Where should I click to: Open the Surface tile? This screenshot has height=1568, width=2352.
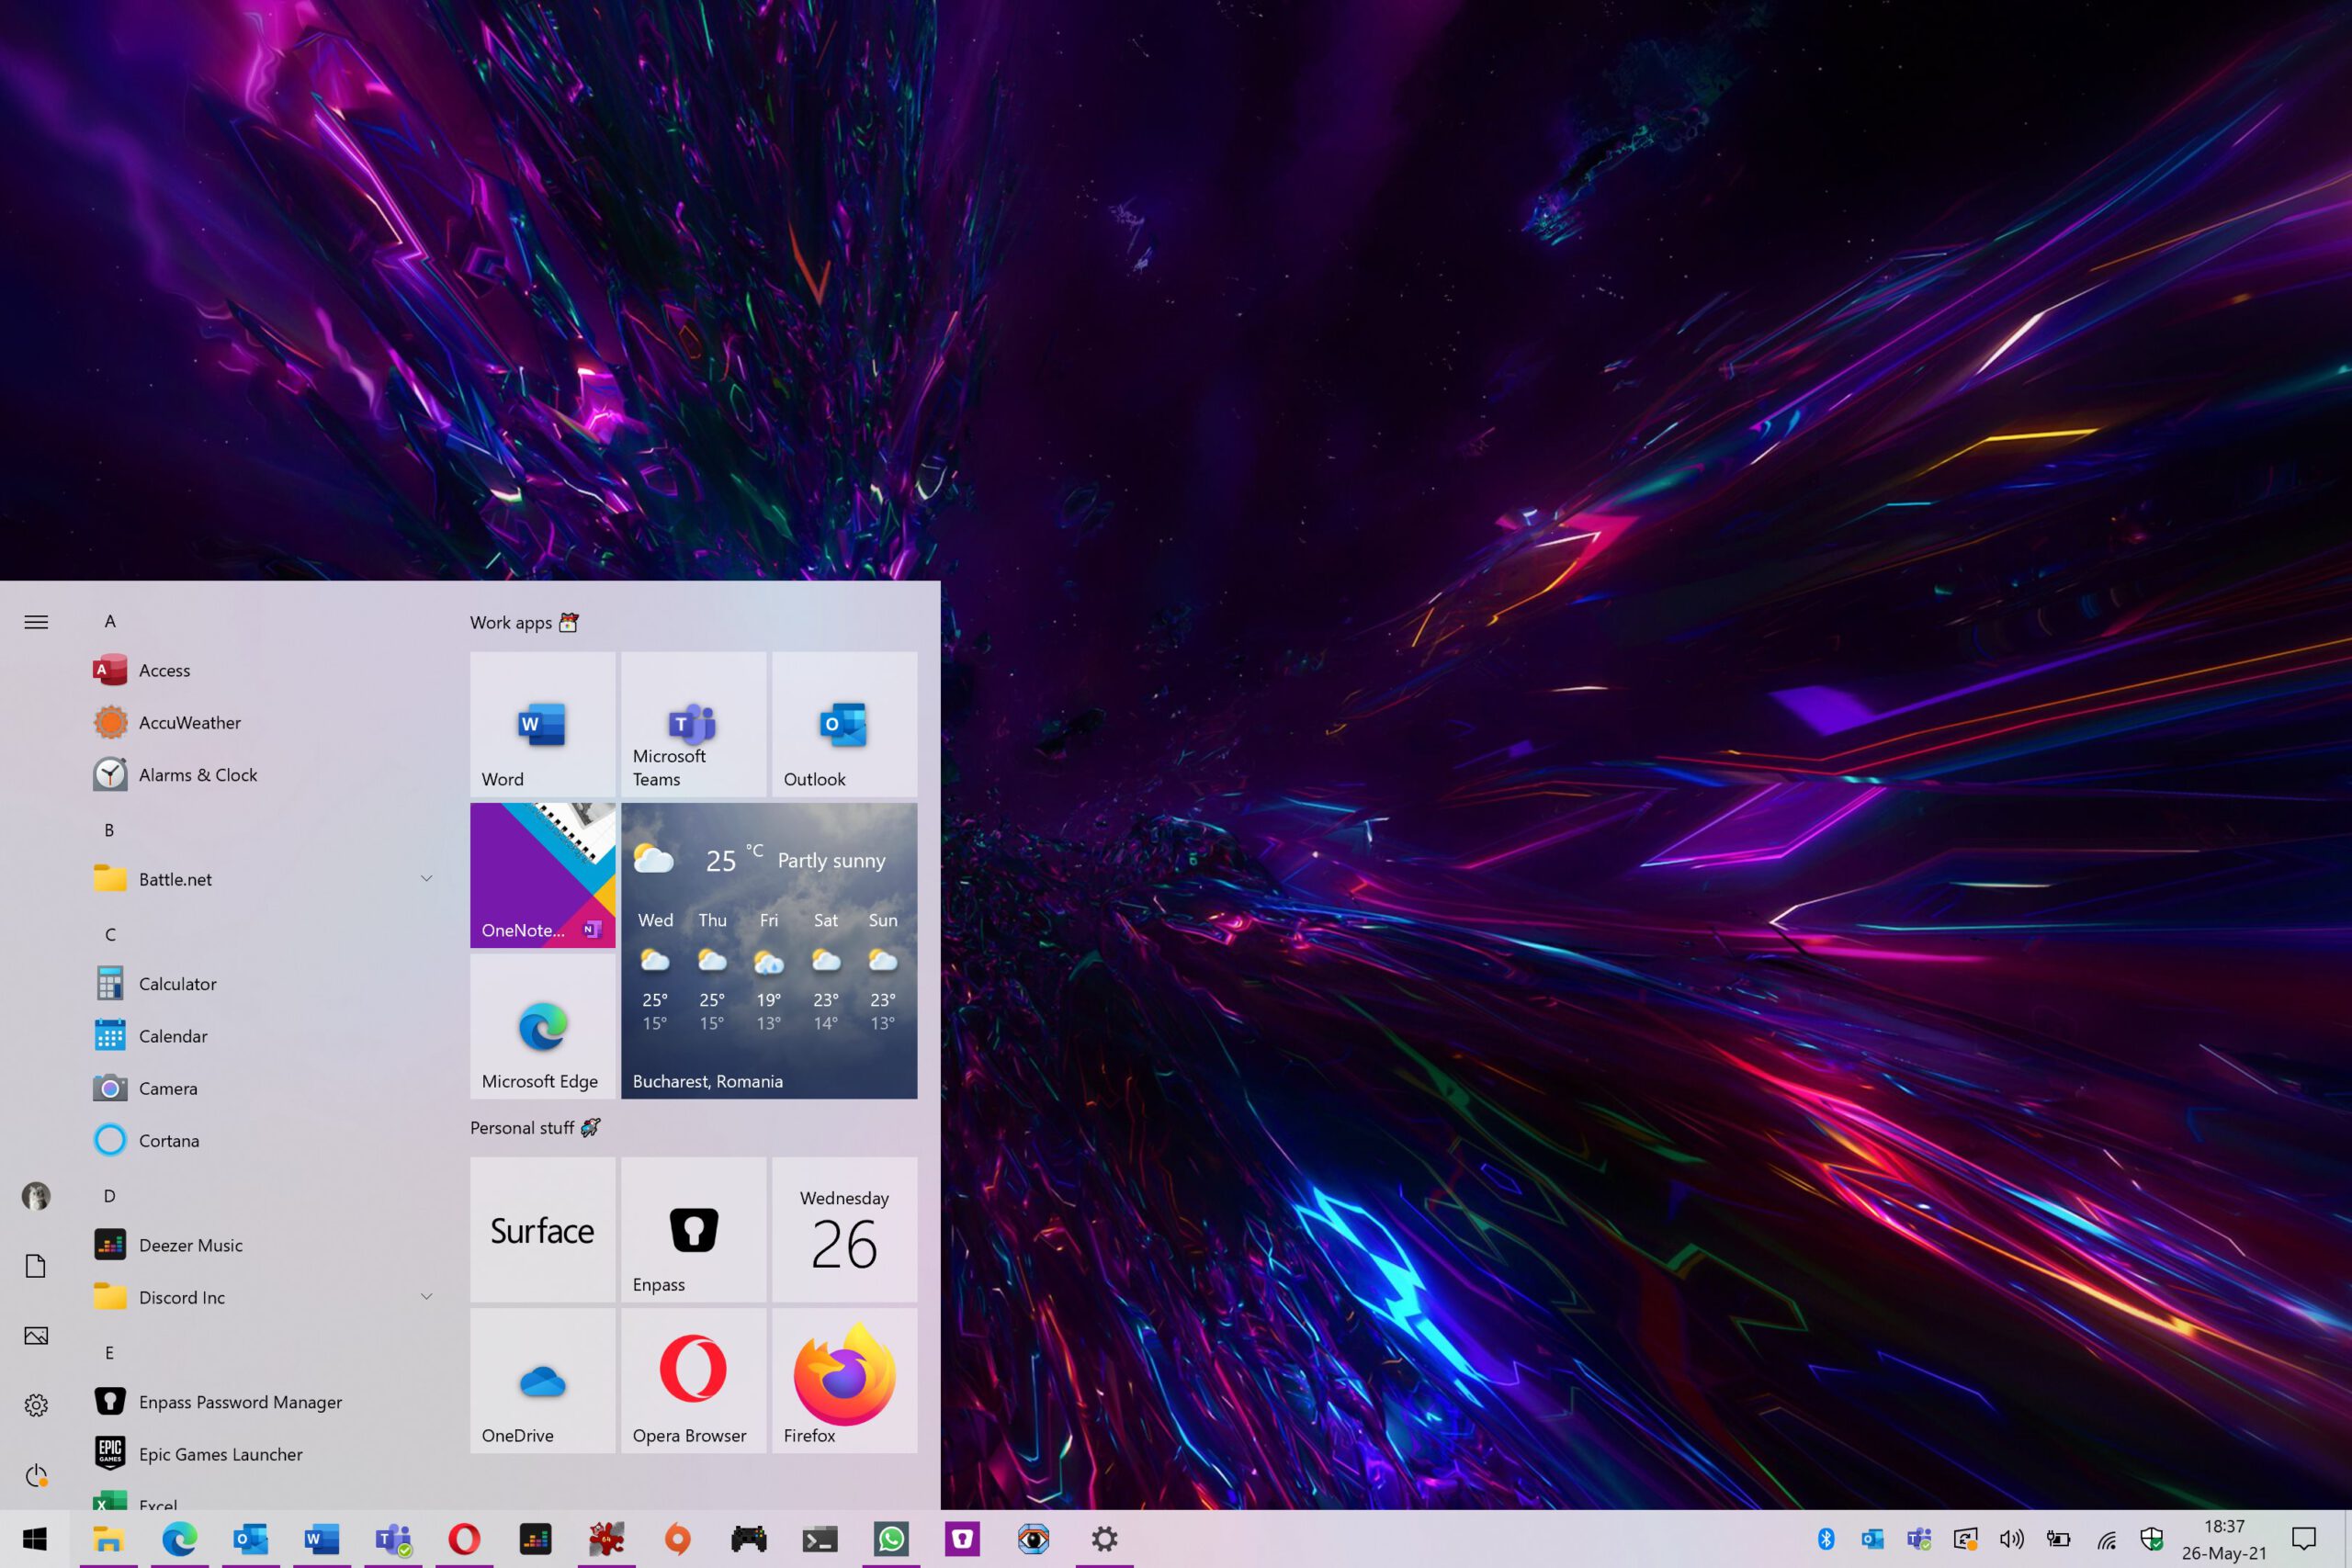coord(542,1229)
